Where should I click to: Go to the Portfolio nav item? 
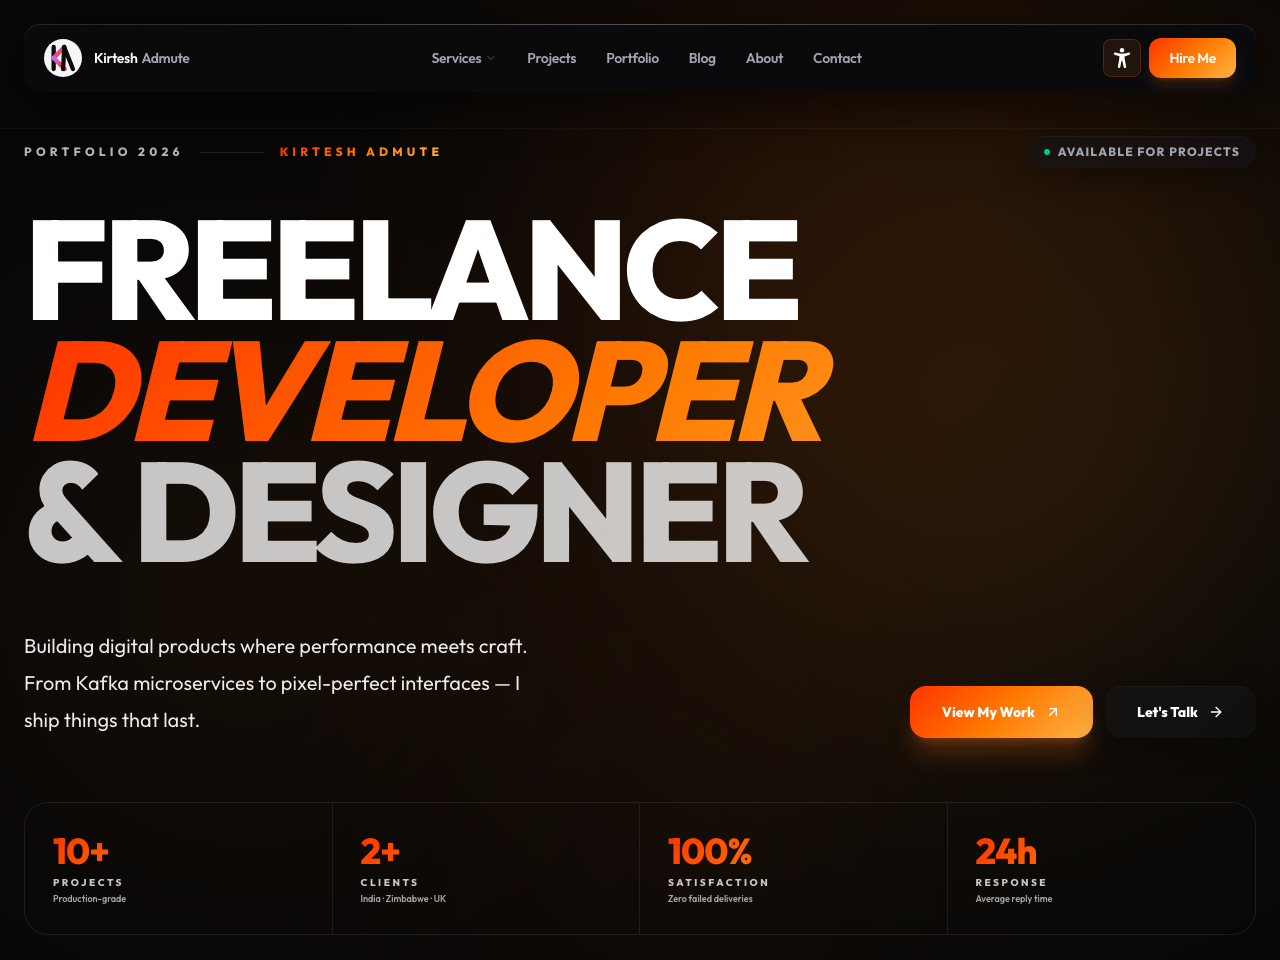632,58
